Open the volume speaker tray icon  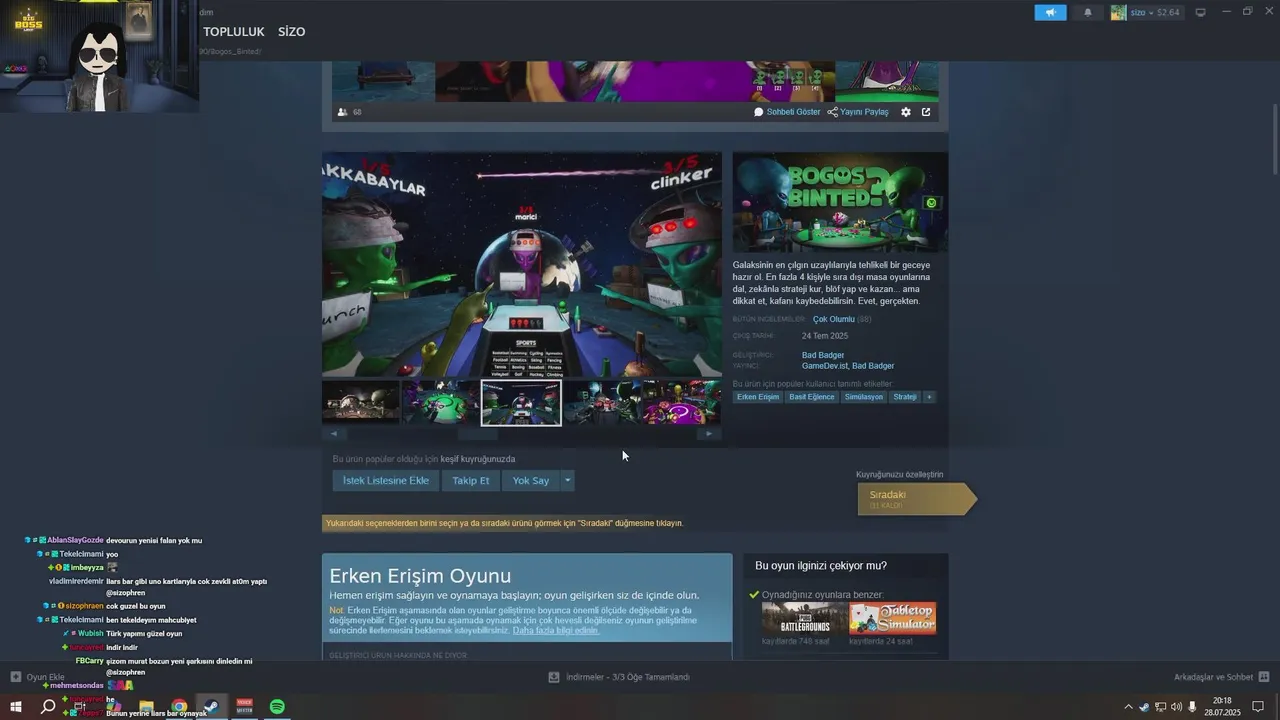click(1176, 707)
